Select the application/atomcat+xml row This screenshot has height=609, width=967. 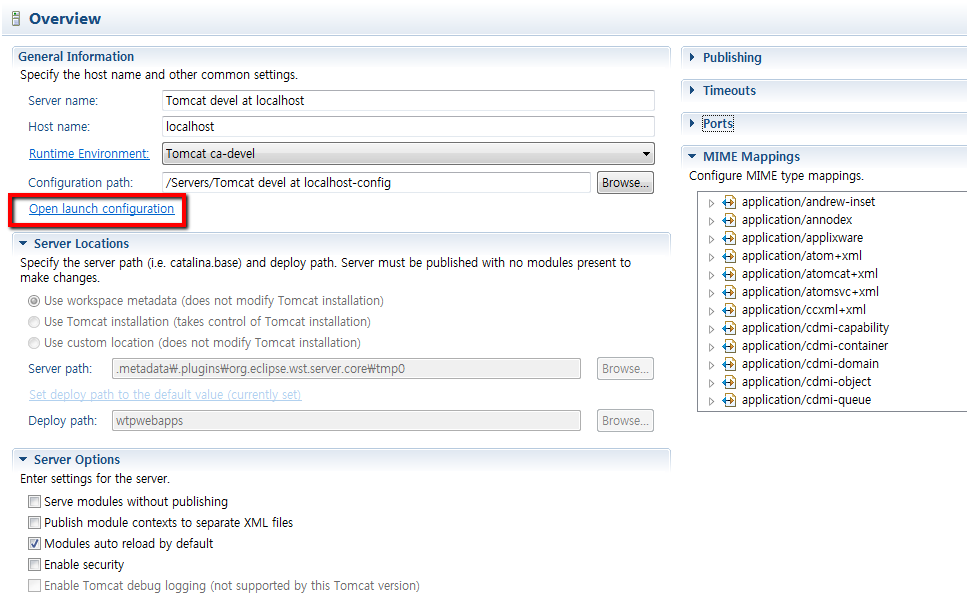[810, 274]
